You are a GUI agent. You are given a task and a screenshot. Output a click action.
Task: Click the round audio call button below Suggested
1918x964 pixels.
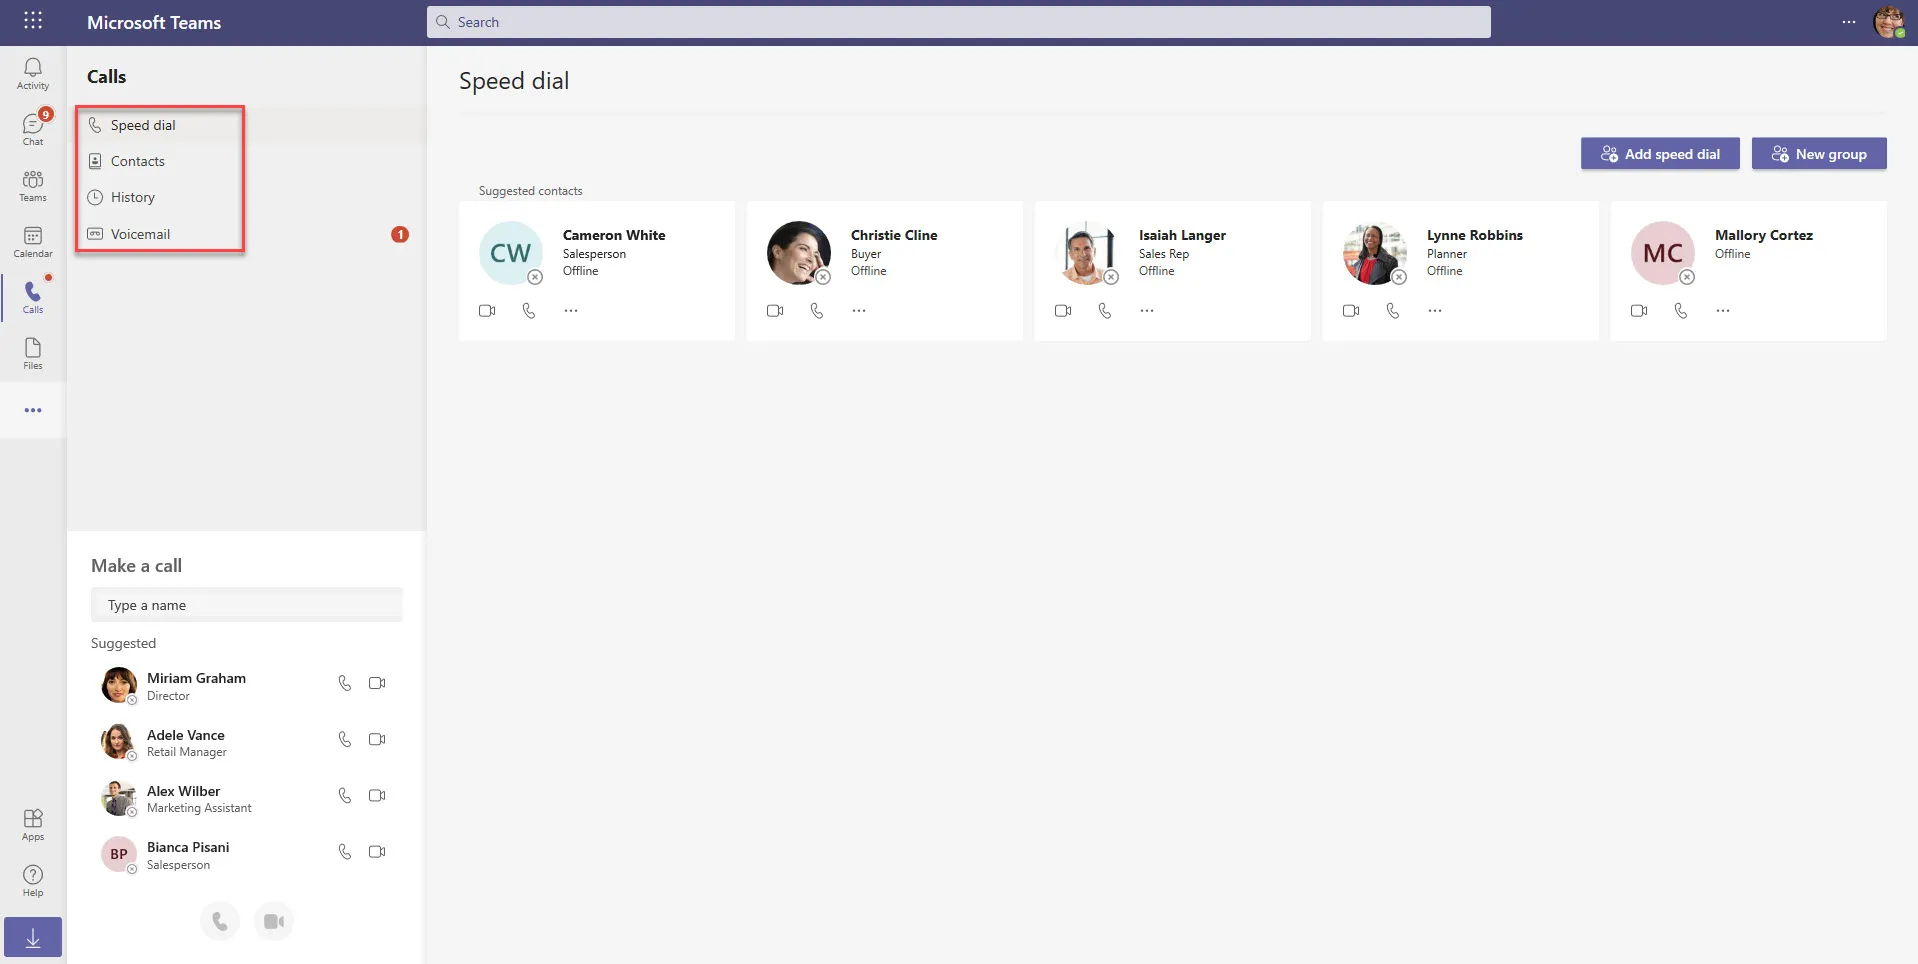tap(220, 922)
